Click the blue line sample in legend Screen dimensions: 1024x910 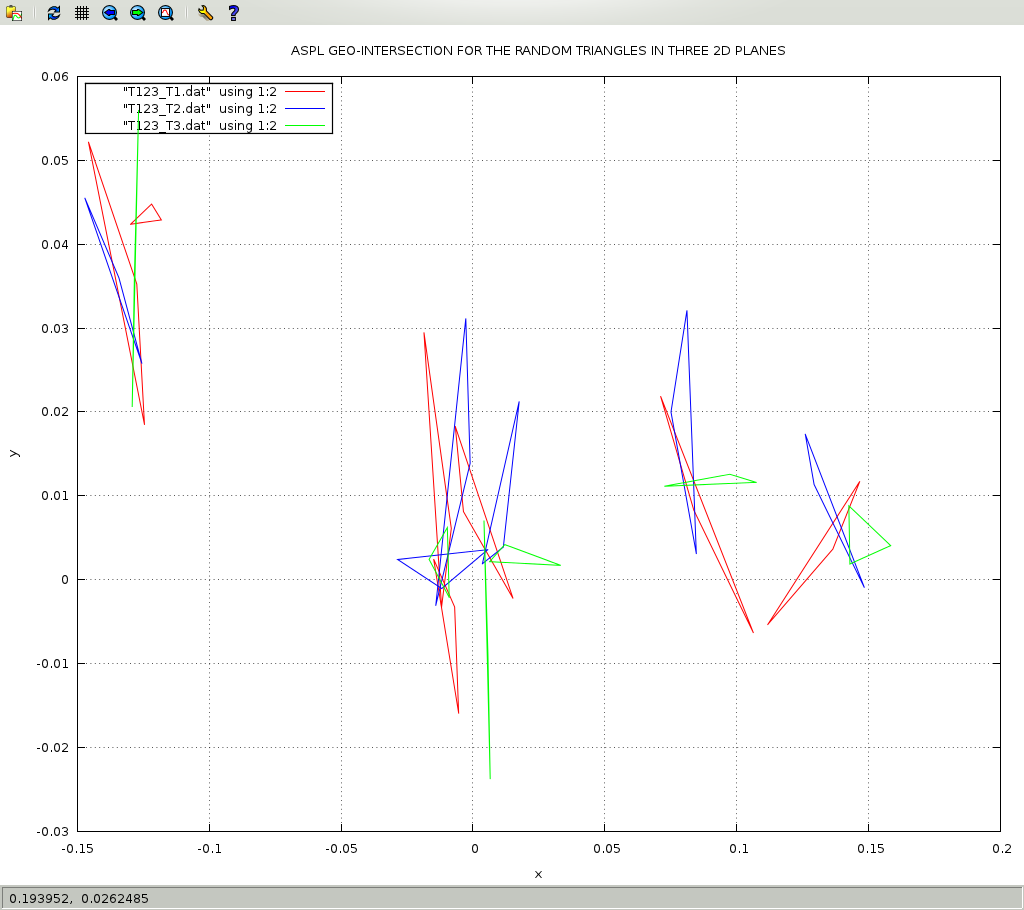[306, 108]
